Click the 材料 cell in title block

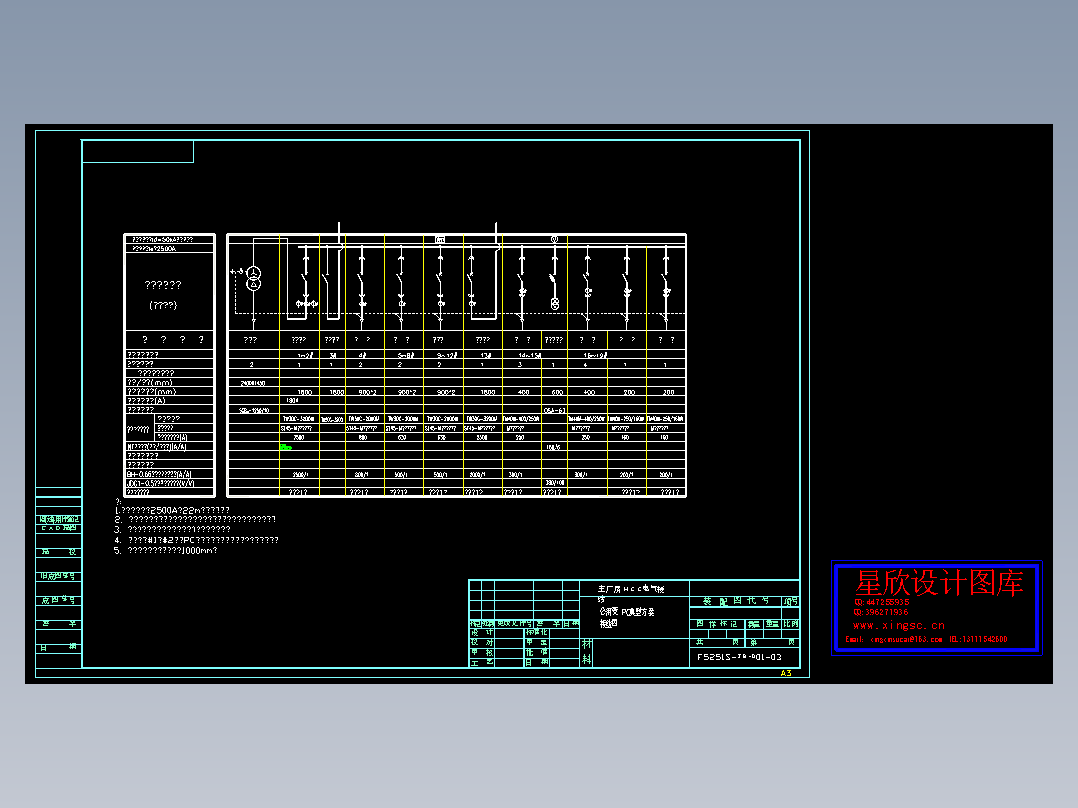(x=586, y=651)
